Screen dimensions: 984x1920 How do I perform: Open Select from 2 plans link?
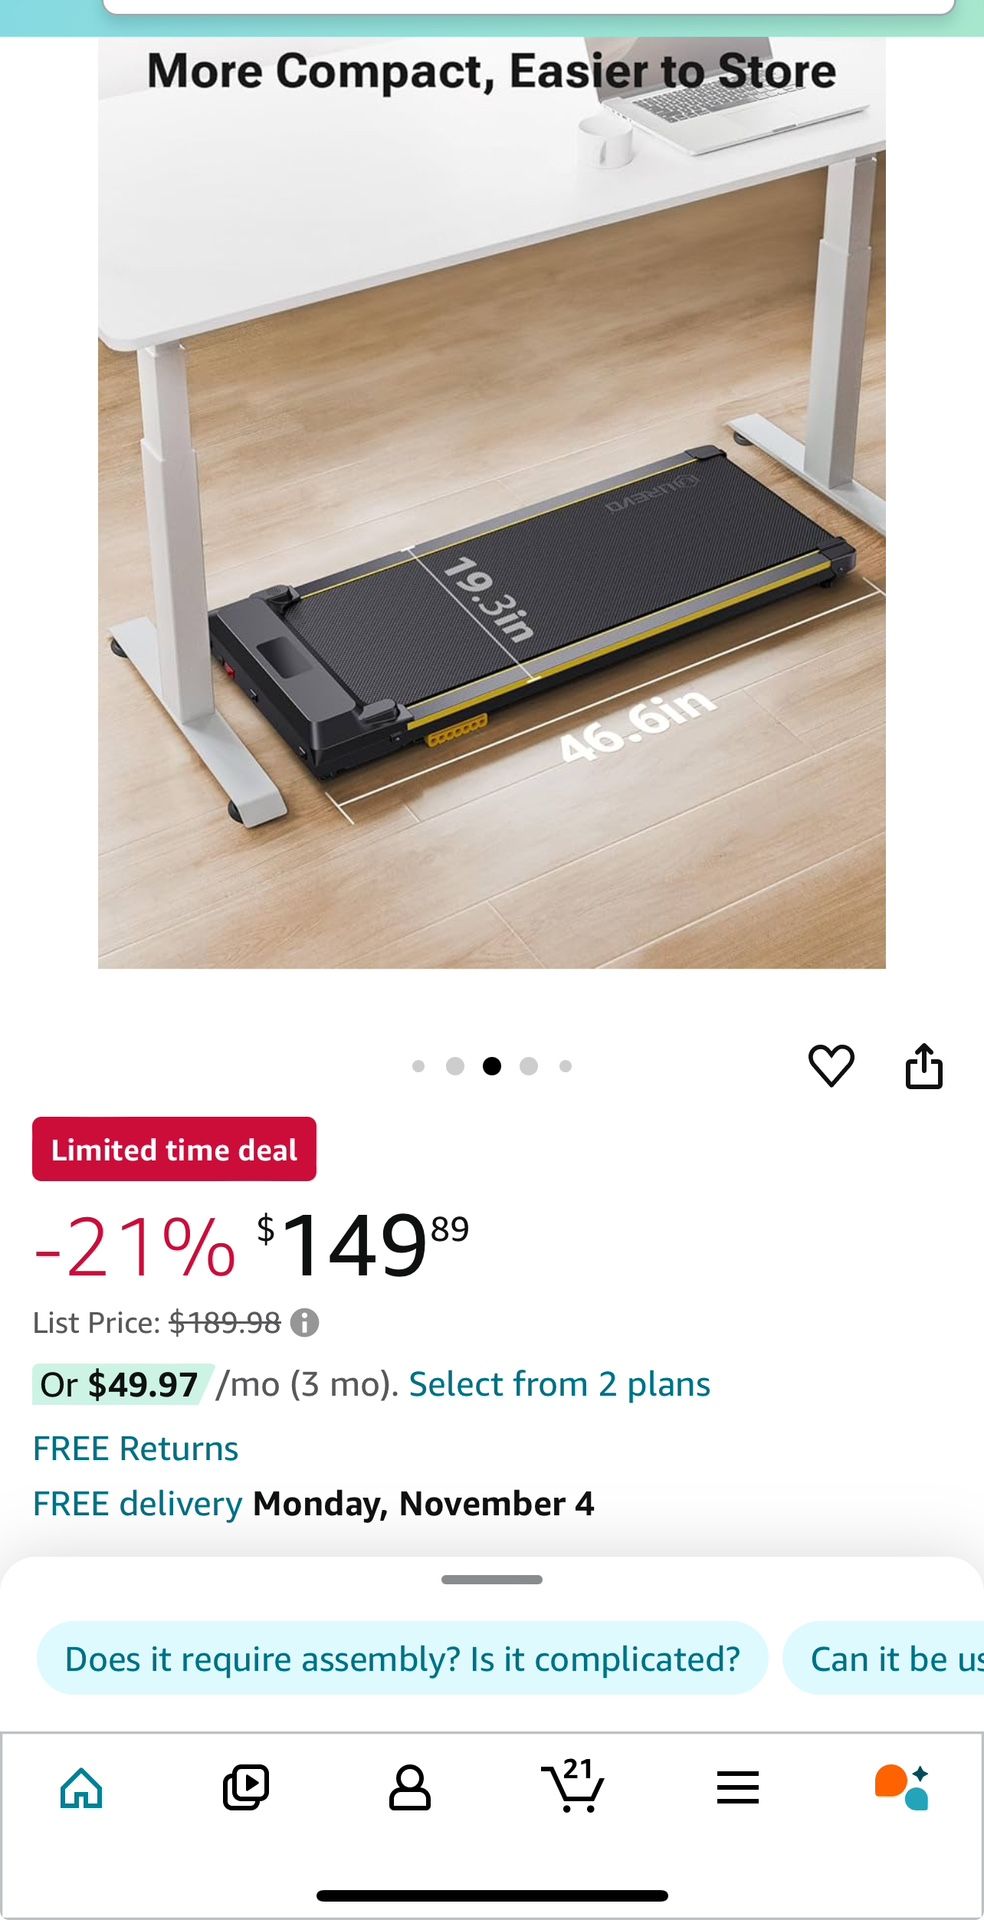[x=559, y=1384]
